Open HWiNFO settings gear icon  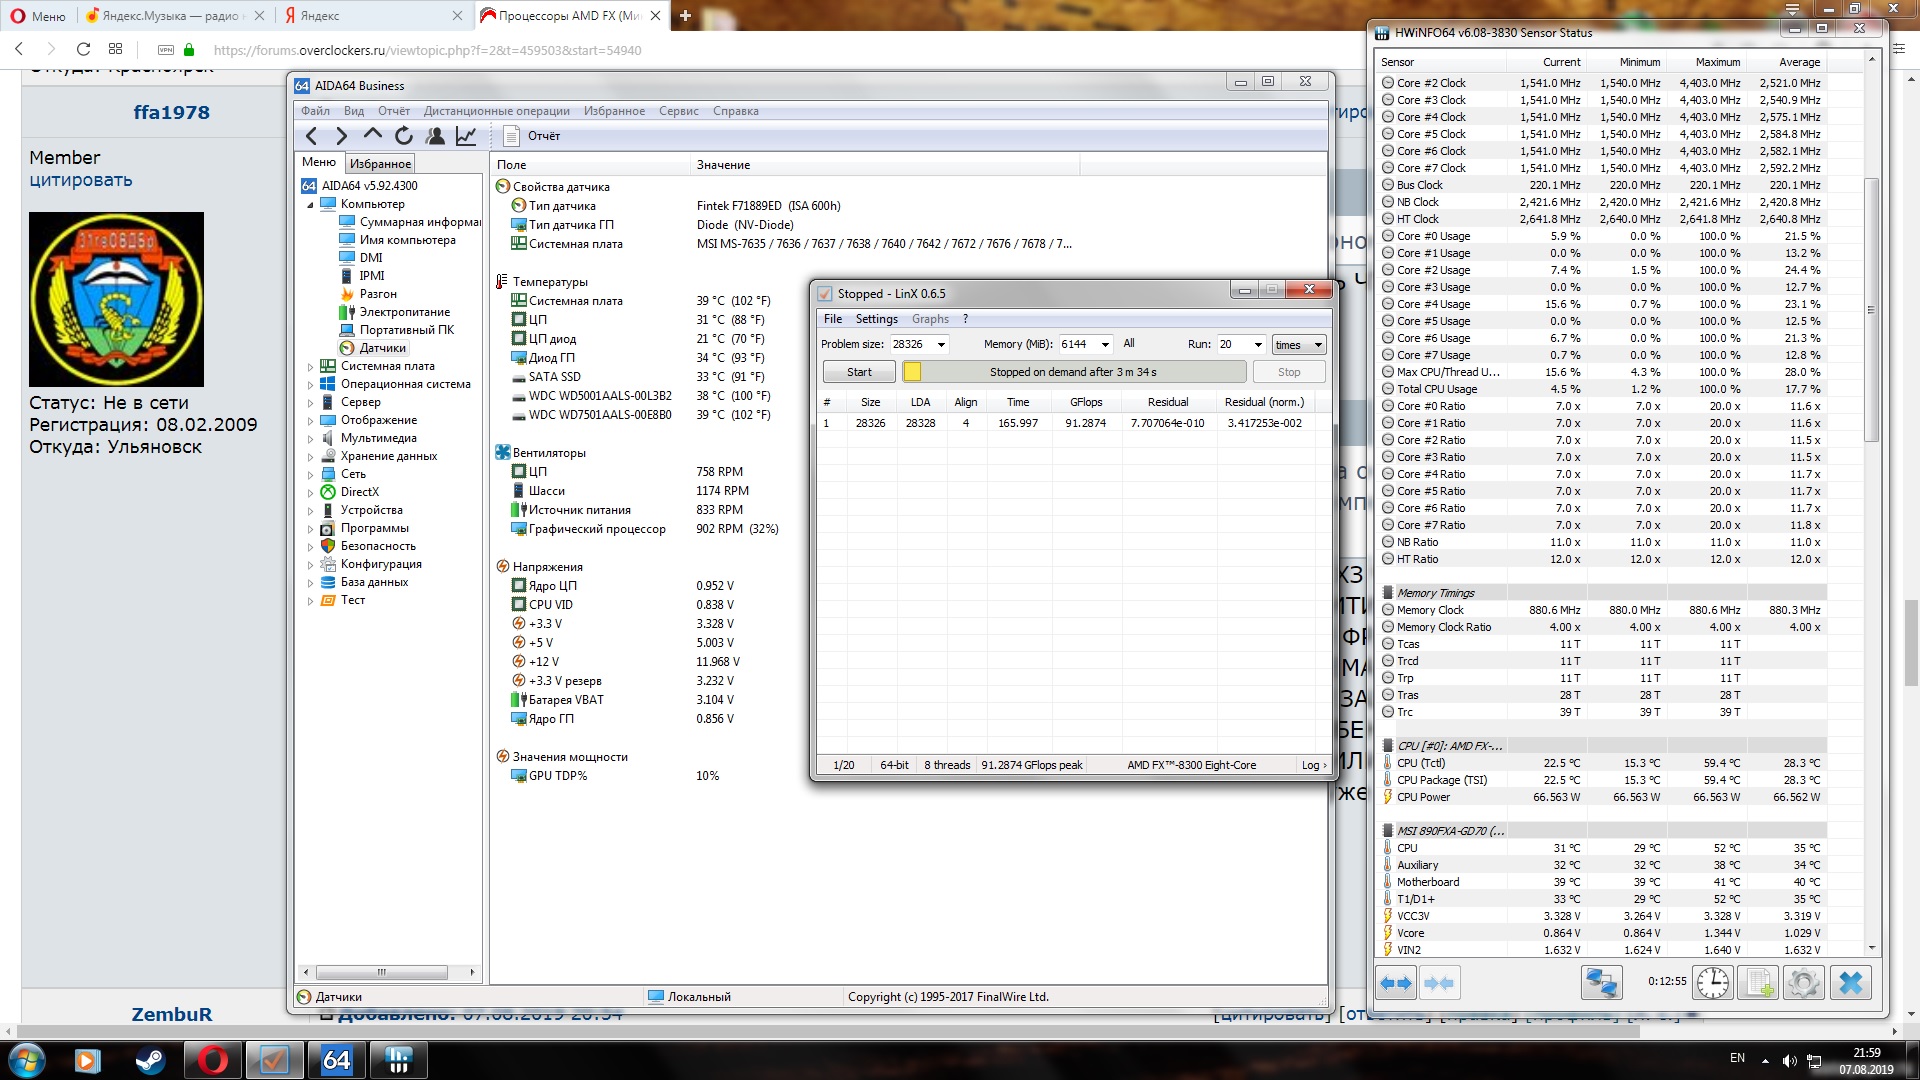[x=1803, y=982]
